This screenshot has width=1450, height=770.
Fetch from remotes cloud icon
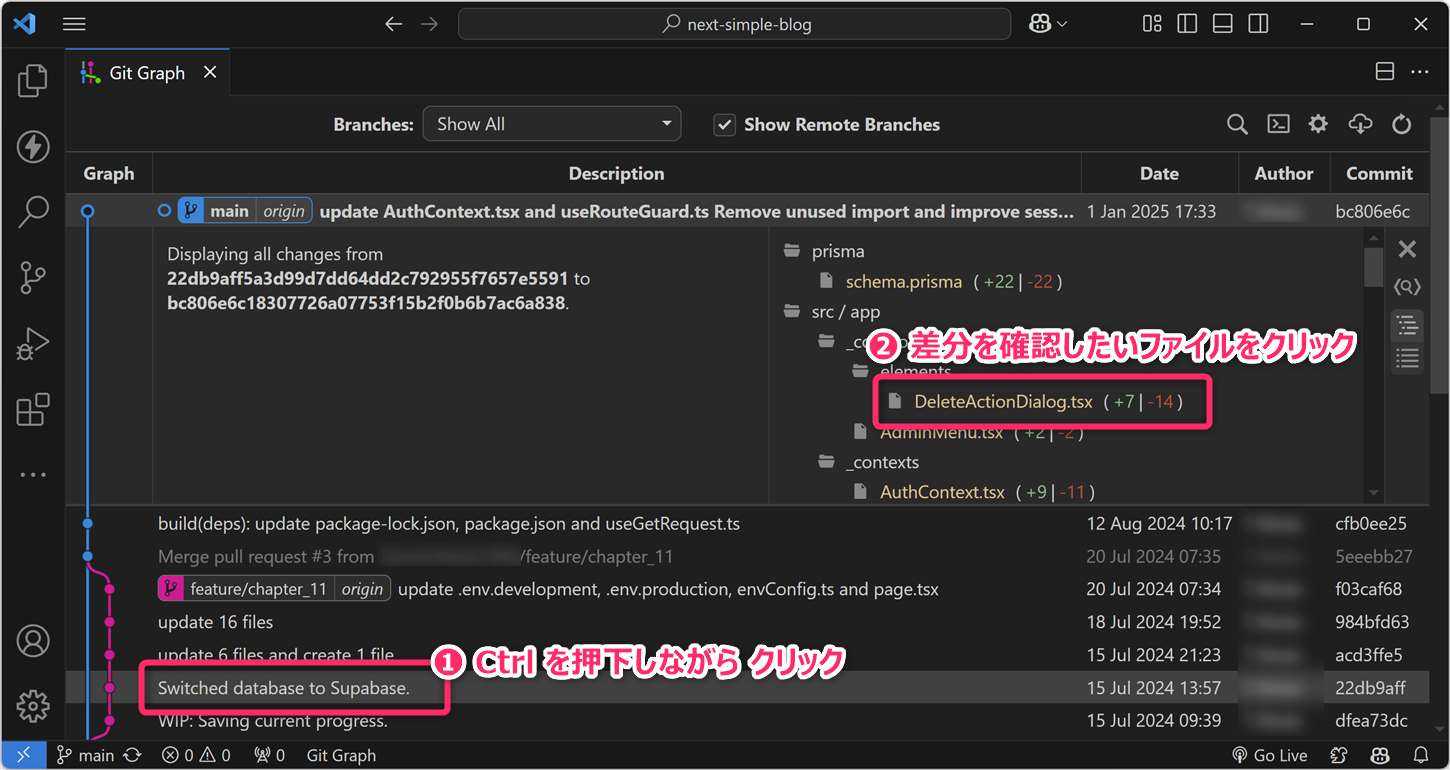click(x=1360, y=124)
